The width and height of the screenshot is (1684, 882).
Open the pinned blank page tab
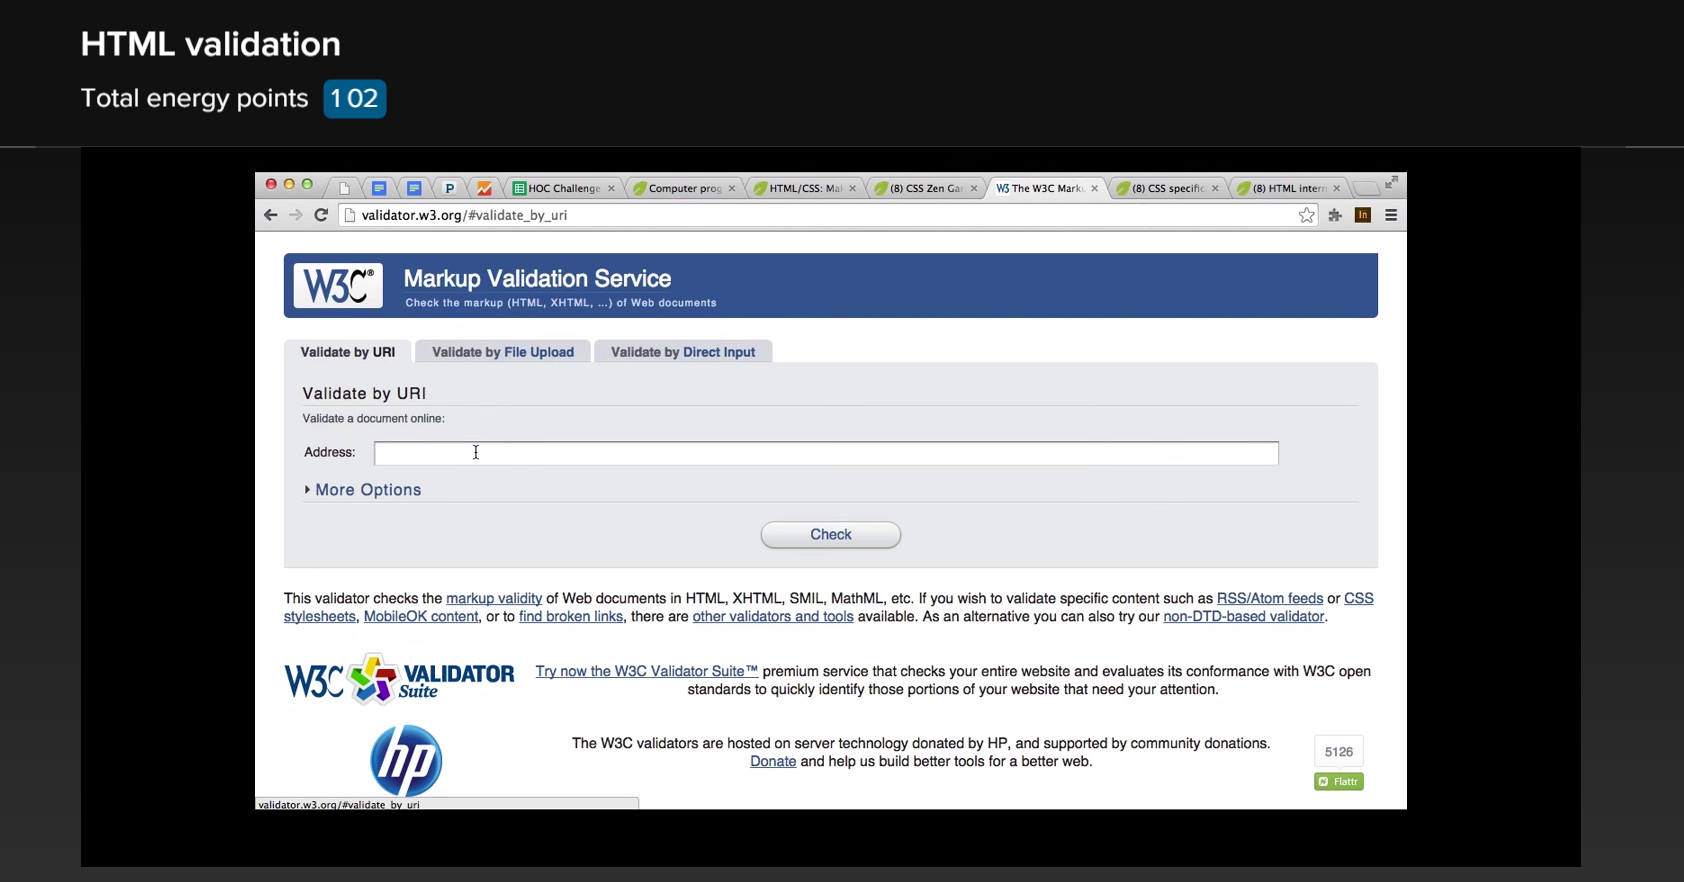click(344, 188)
